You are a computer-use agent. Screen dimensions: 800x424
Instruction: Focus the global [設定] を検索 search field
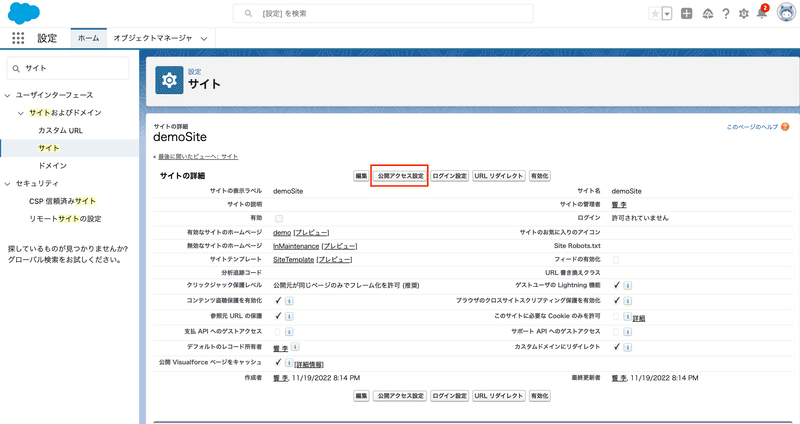[383, 14]
